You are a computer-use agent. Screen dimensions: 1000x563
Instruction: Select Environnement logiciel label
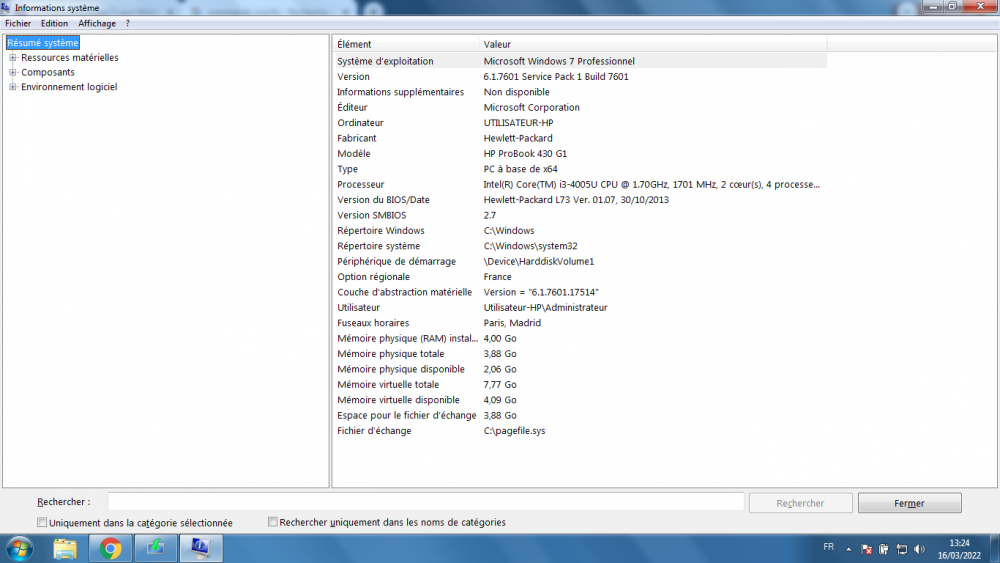69,87
